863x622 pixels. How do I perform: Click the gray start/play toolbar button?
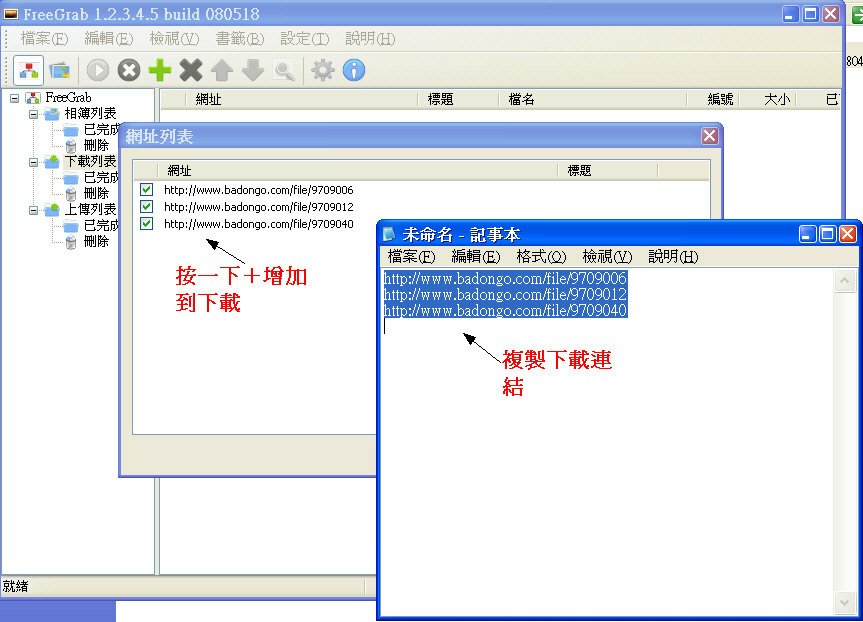point(98,70)
